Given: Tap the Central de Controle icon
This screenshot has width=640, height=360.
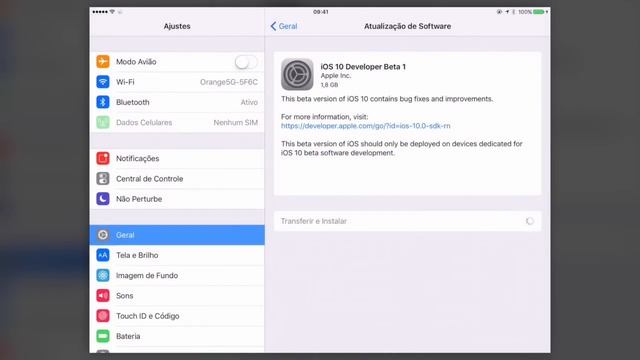Looking at the screenshot, I should click(x=103, y=178).
